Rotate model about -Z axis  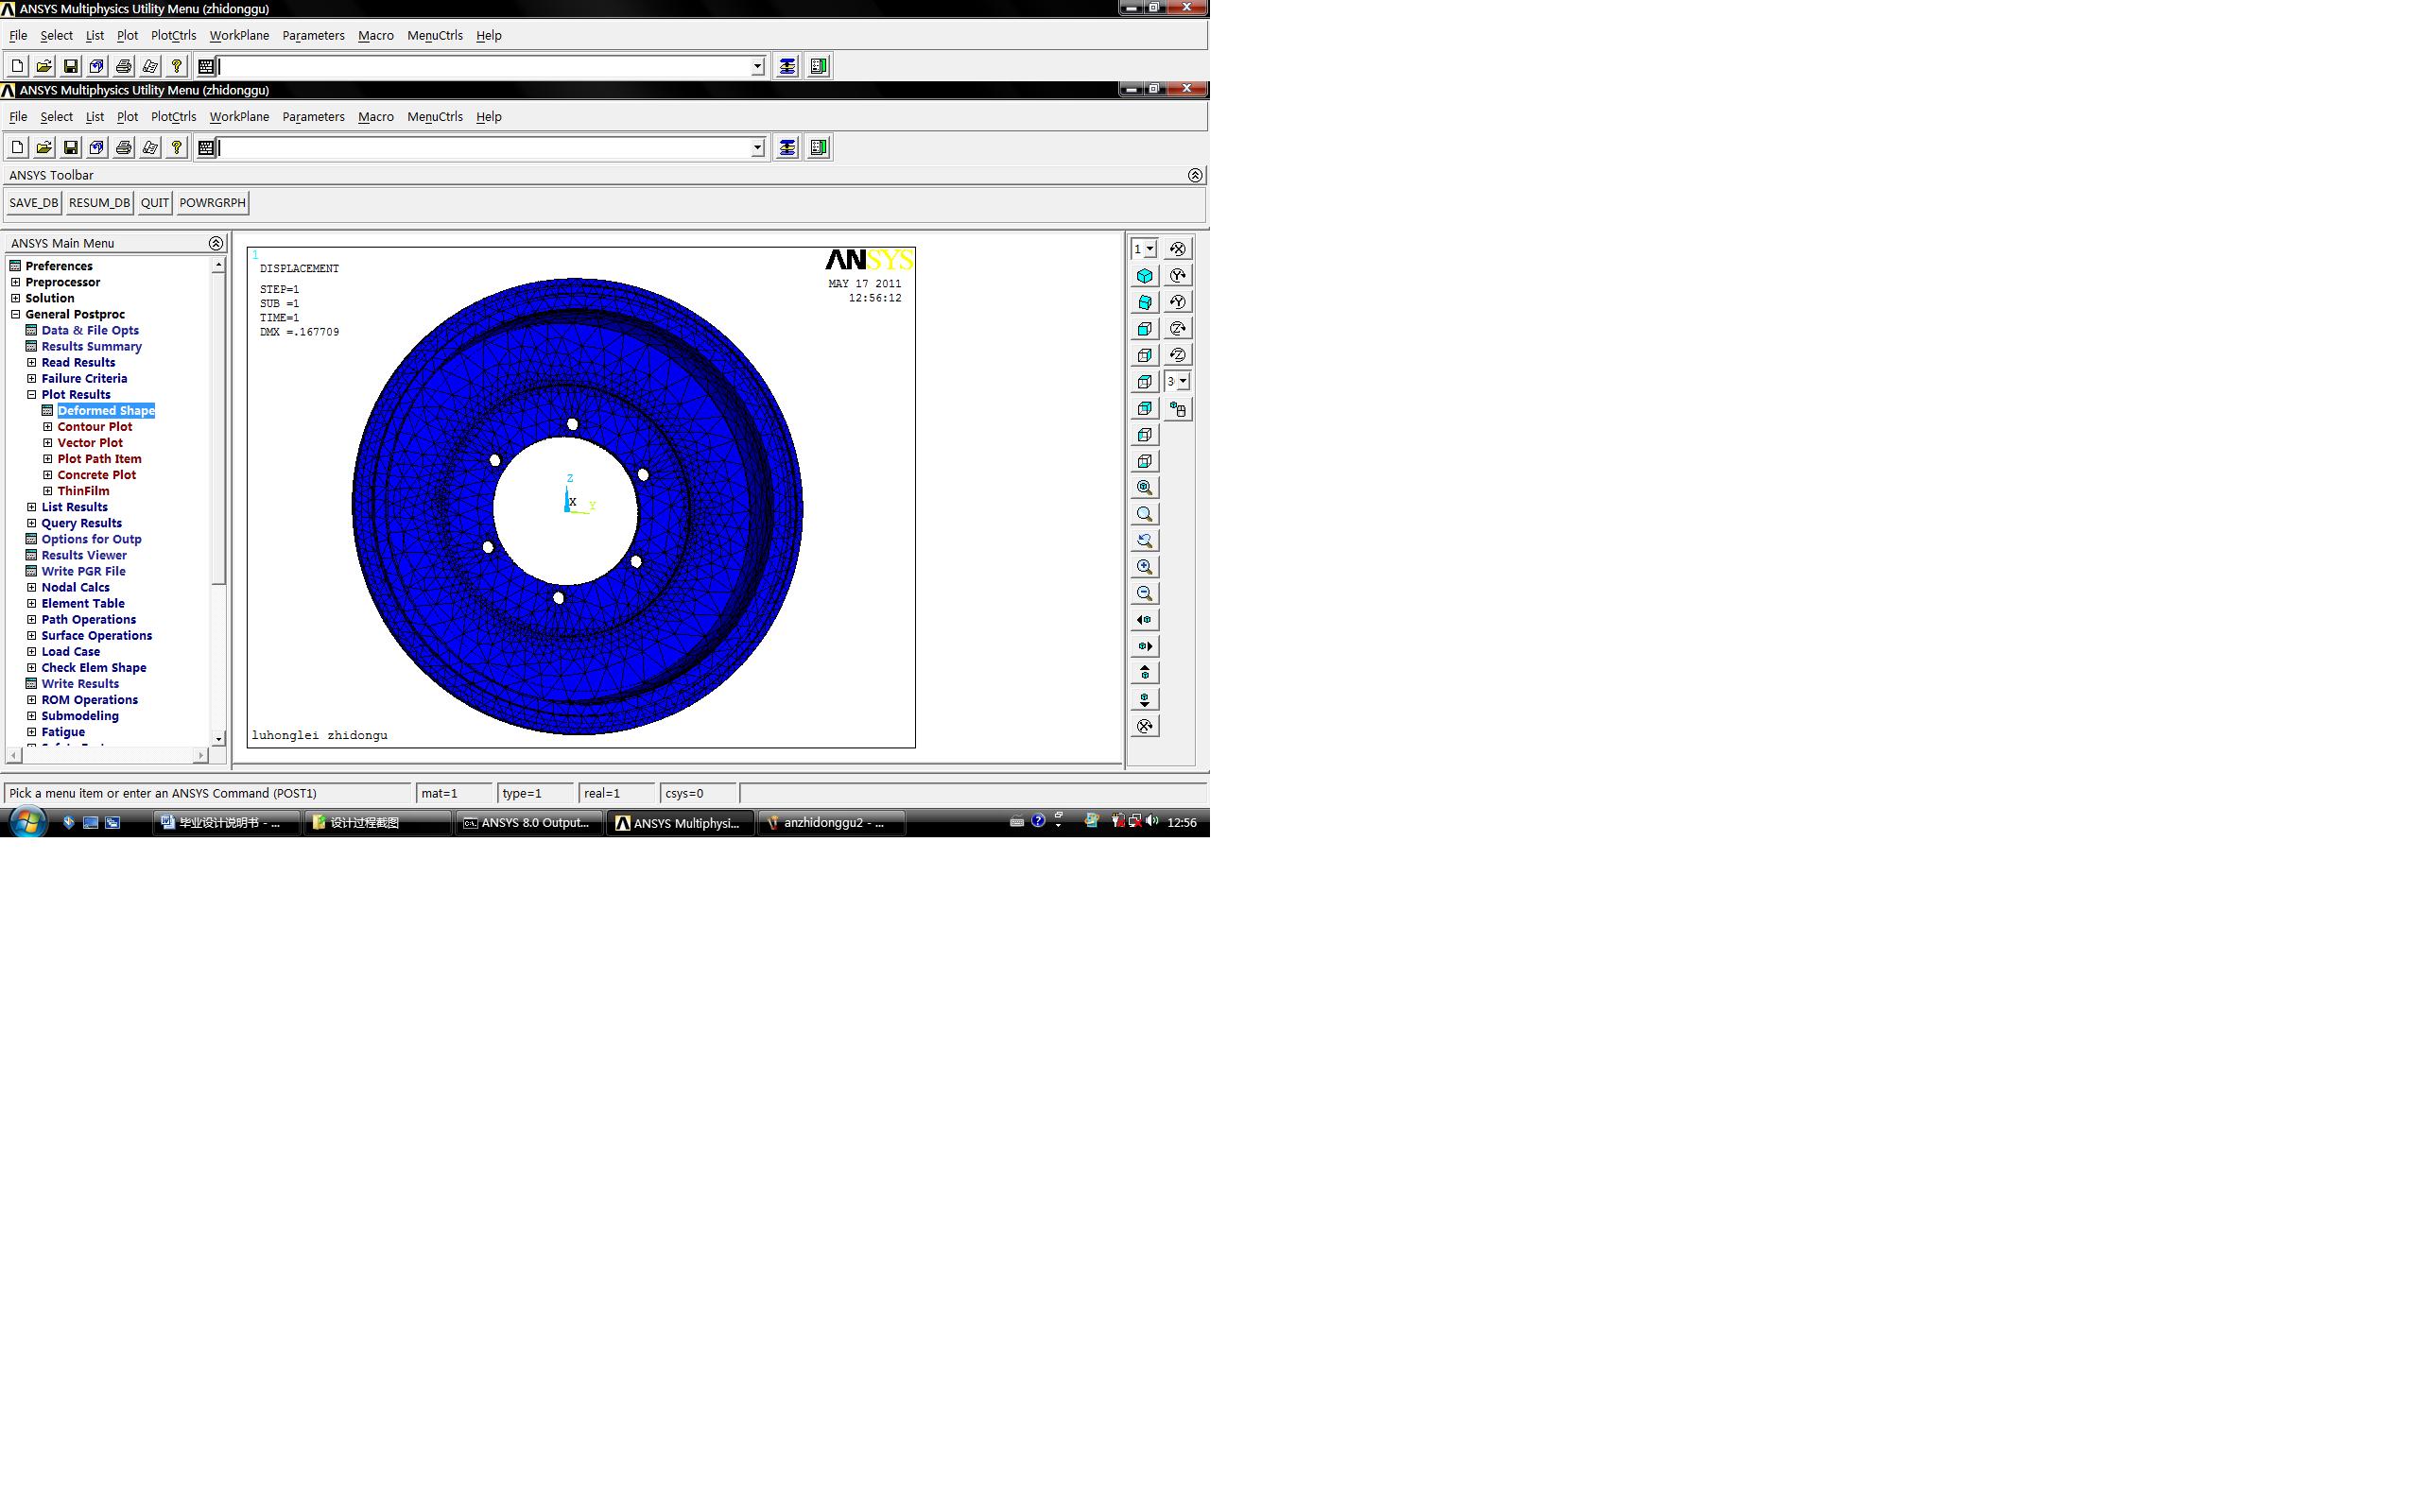pos(1178,355)
